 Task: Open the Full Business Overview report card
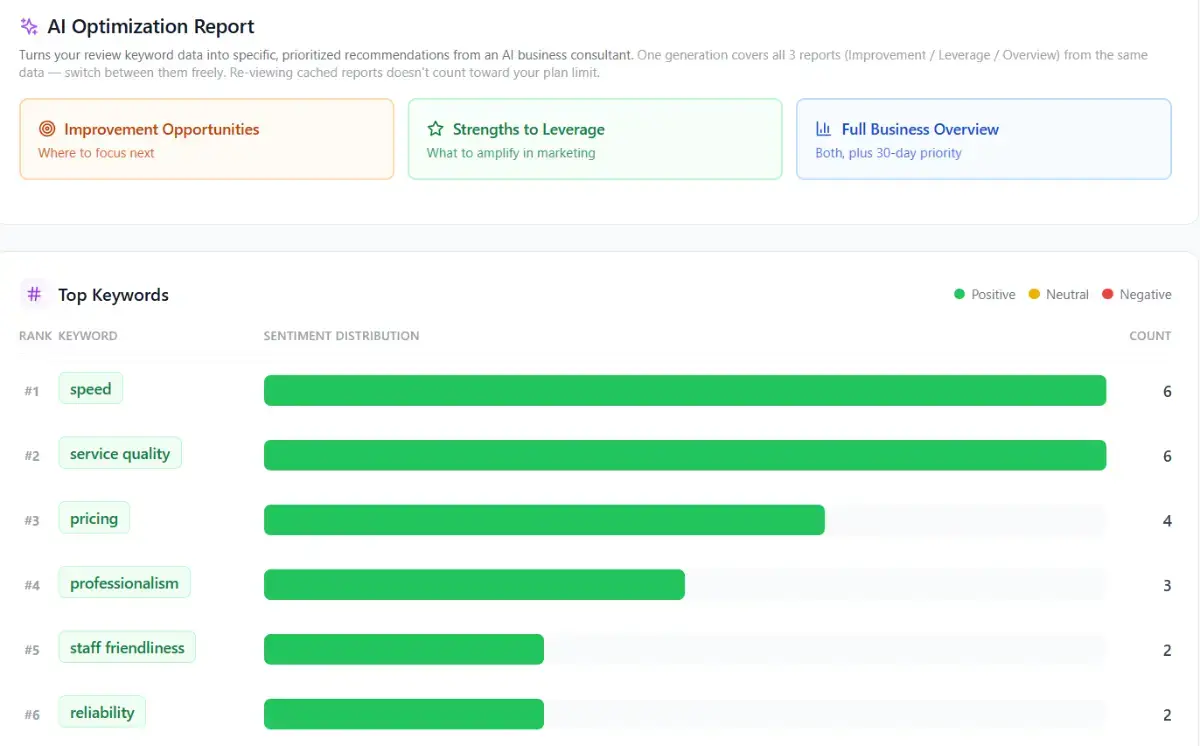coord(984,139)
